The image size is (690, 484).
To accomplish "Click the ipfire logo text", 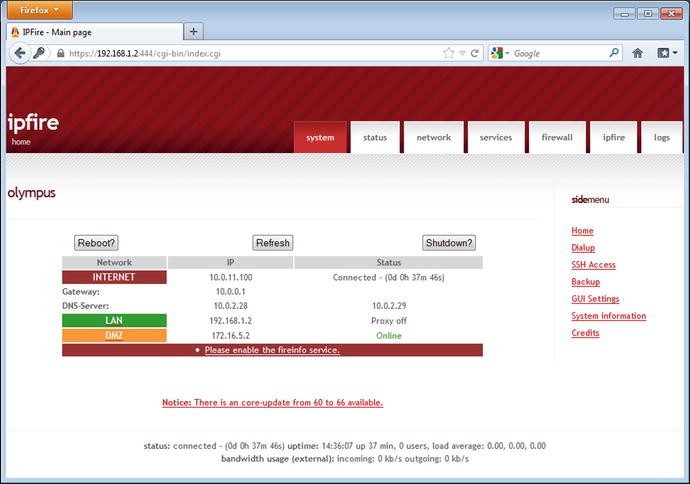I will click(x=33, y=123).
